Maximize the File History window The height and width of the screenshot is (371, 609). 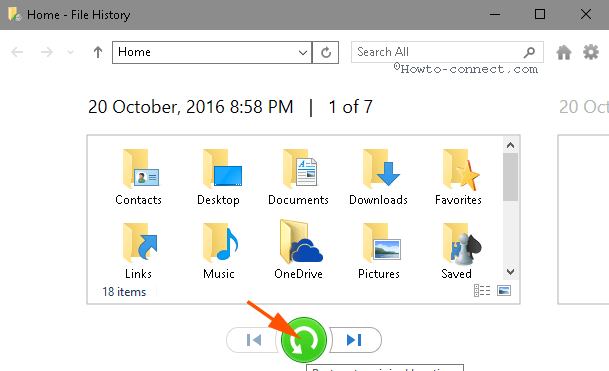pyautogui.click(x=540, y=14)
